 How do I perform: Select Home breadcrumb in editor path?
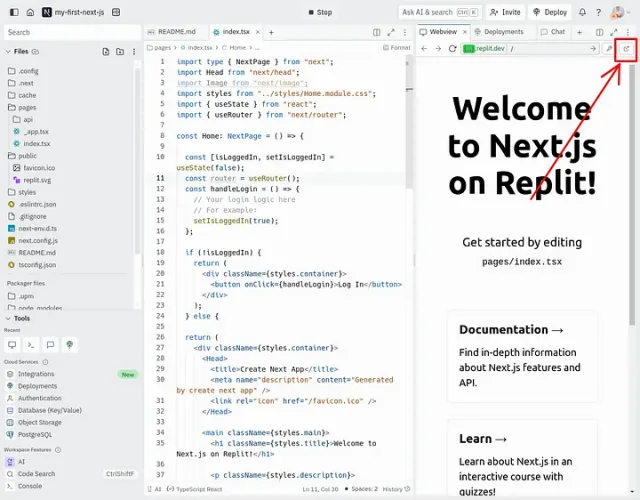pyautogui.click(x=234, y=48)
